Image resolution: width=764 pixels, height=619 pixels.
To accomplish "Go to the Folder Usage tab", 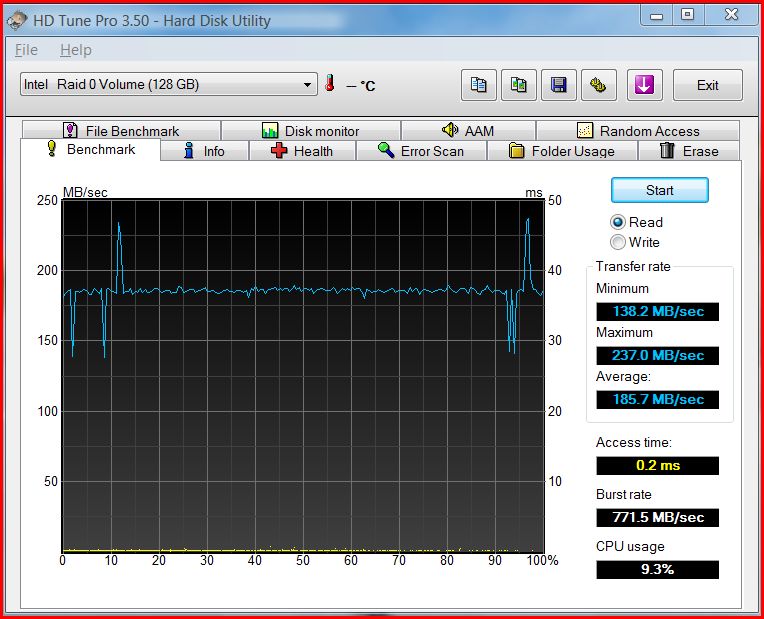I will [561, 151].
